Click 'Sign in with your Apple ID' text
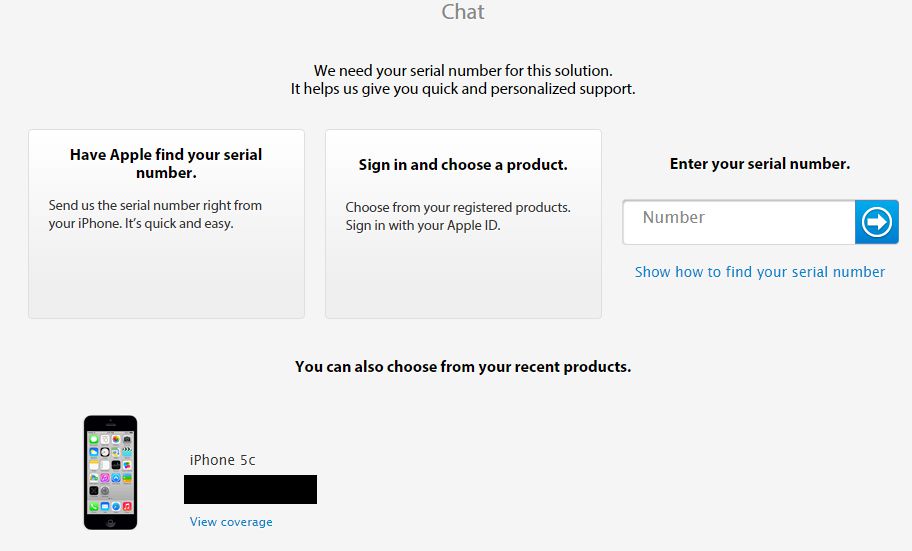Screen dimensions: 912x551 pos(423,225)
